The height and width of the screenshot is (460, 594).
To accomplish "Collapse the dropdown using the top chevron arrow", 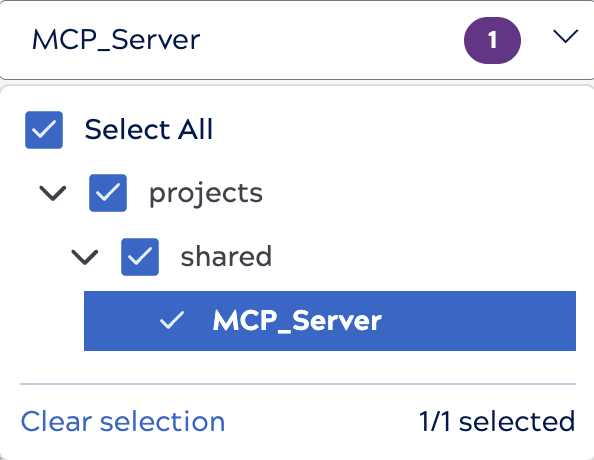I will point(565,37).
